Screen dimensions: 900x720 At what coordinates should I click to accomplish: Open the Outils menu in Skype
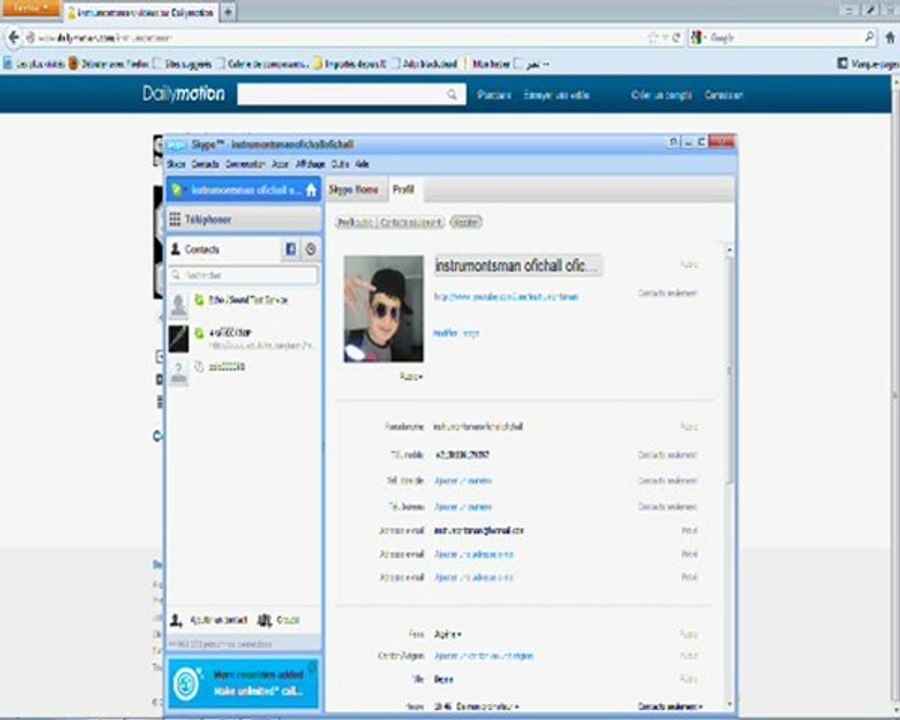(340, 164)
